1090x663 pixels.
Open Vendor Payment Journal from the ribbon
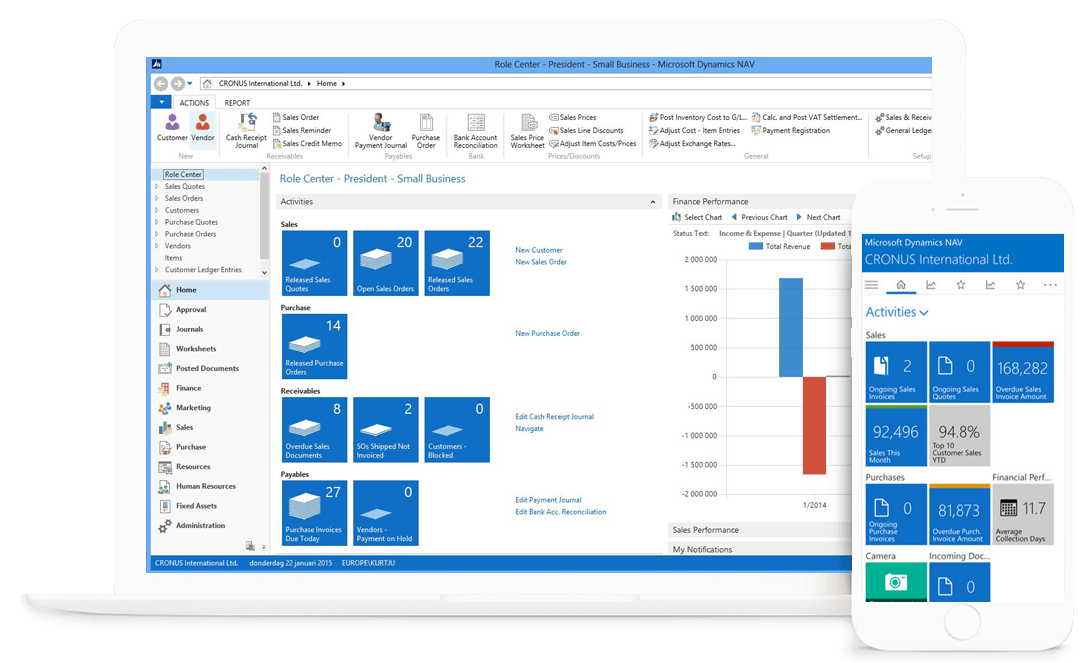381,131
